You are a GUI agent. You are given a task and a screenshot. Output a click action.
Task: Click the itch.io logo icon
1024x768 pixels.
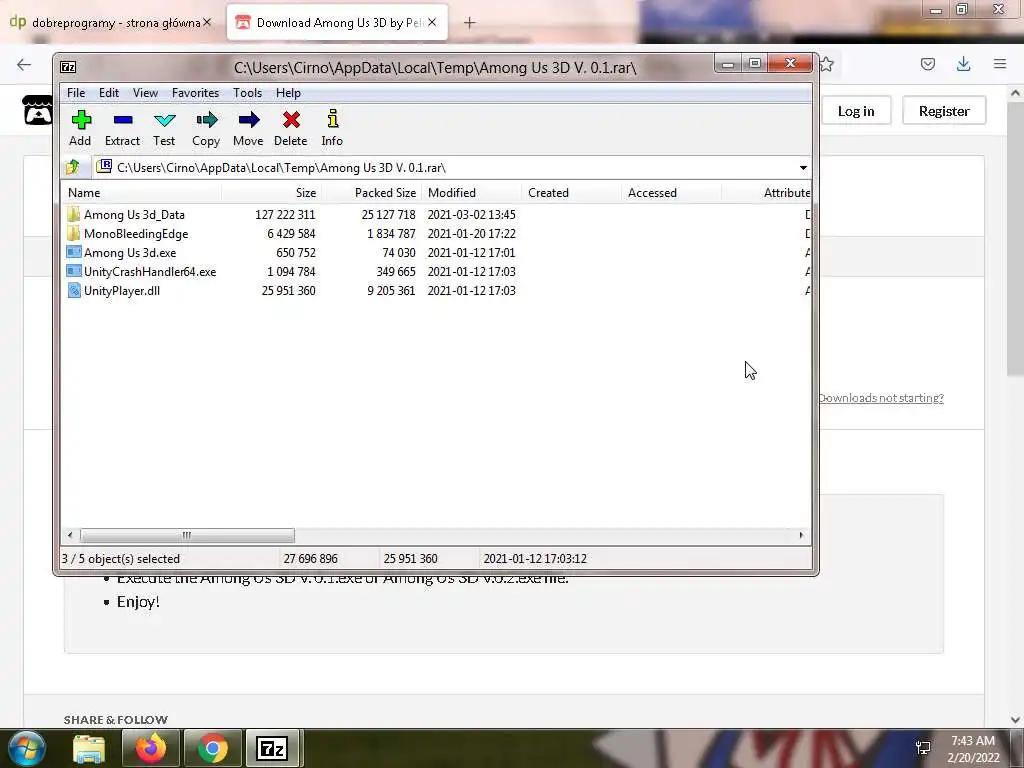38,110
